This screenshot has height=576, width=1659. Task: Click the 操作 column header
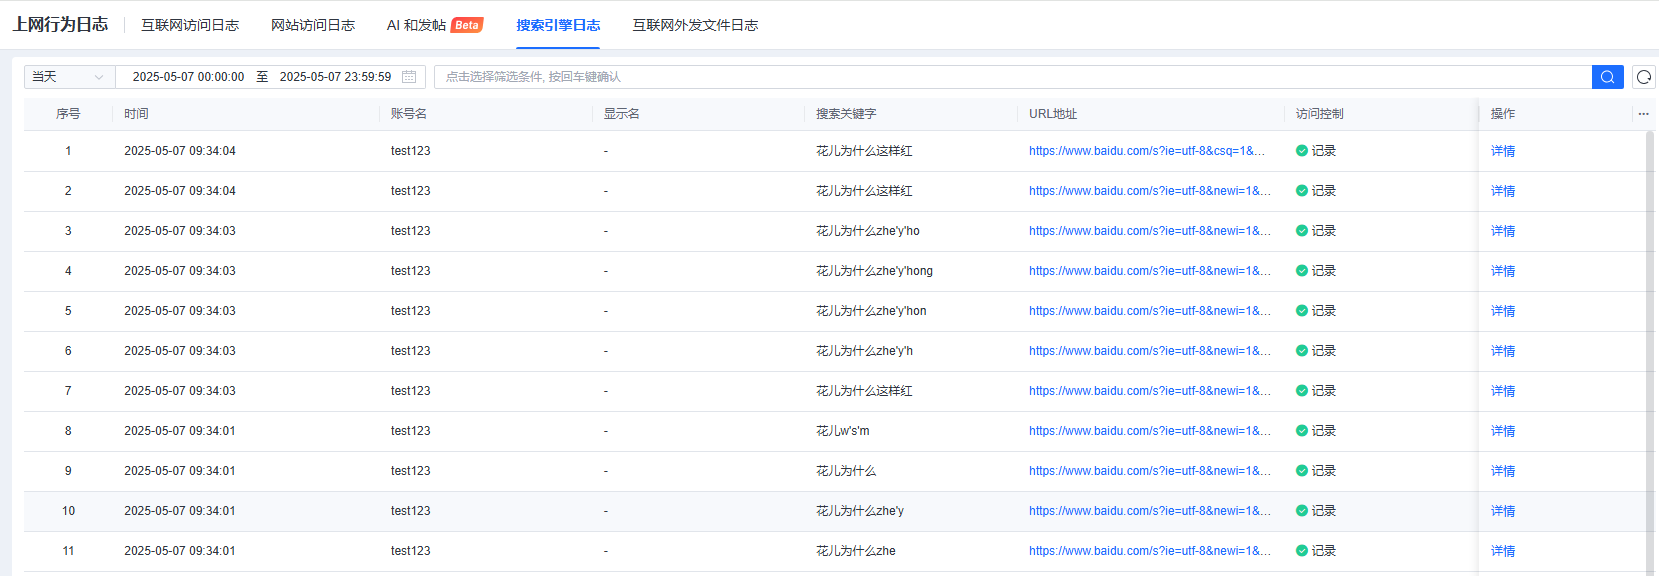click(x=1503, y=114)
